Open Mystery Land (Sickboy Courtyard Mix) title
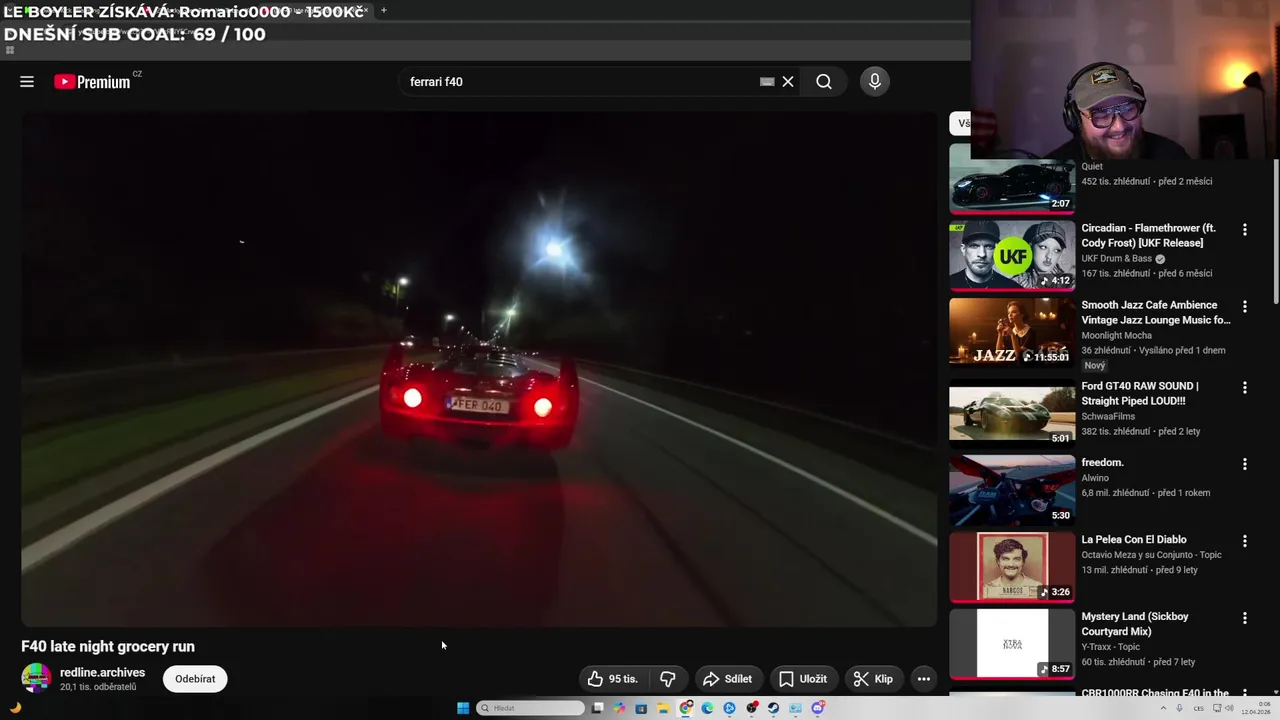The image size is (1280, 720). [1134, 625]
